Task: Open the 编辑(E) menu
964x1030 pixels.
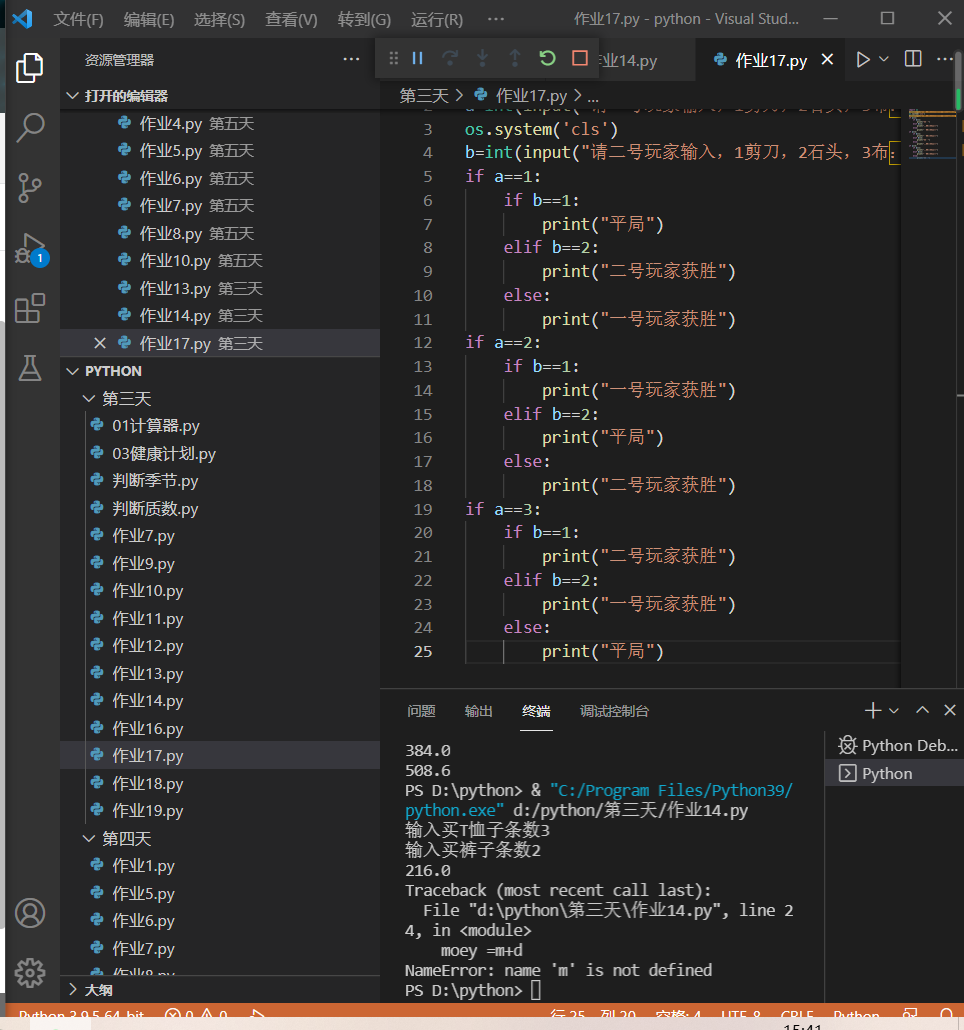Action: click(x=149, y=20)
